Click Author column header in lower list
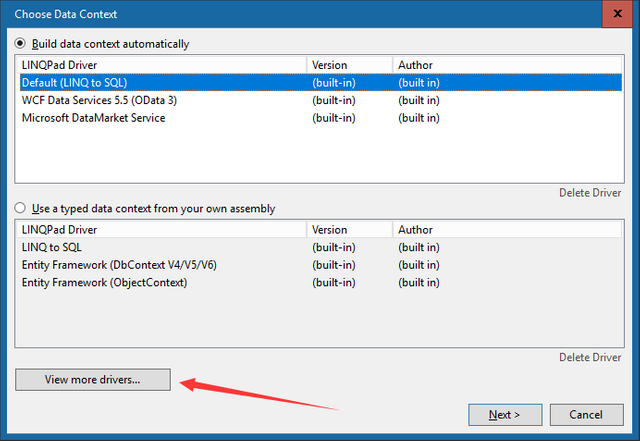640x441 pixels. [507, 229]
